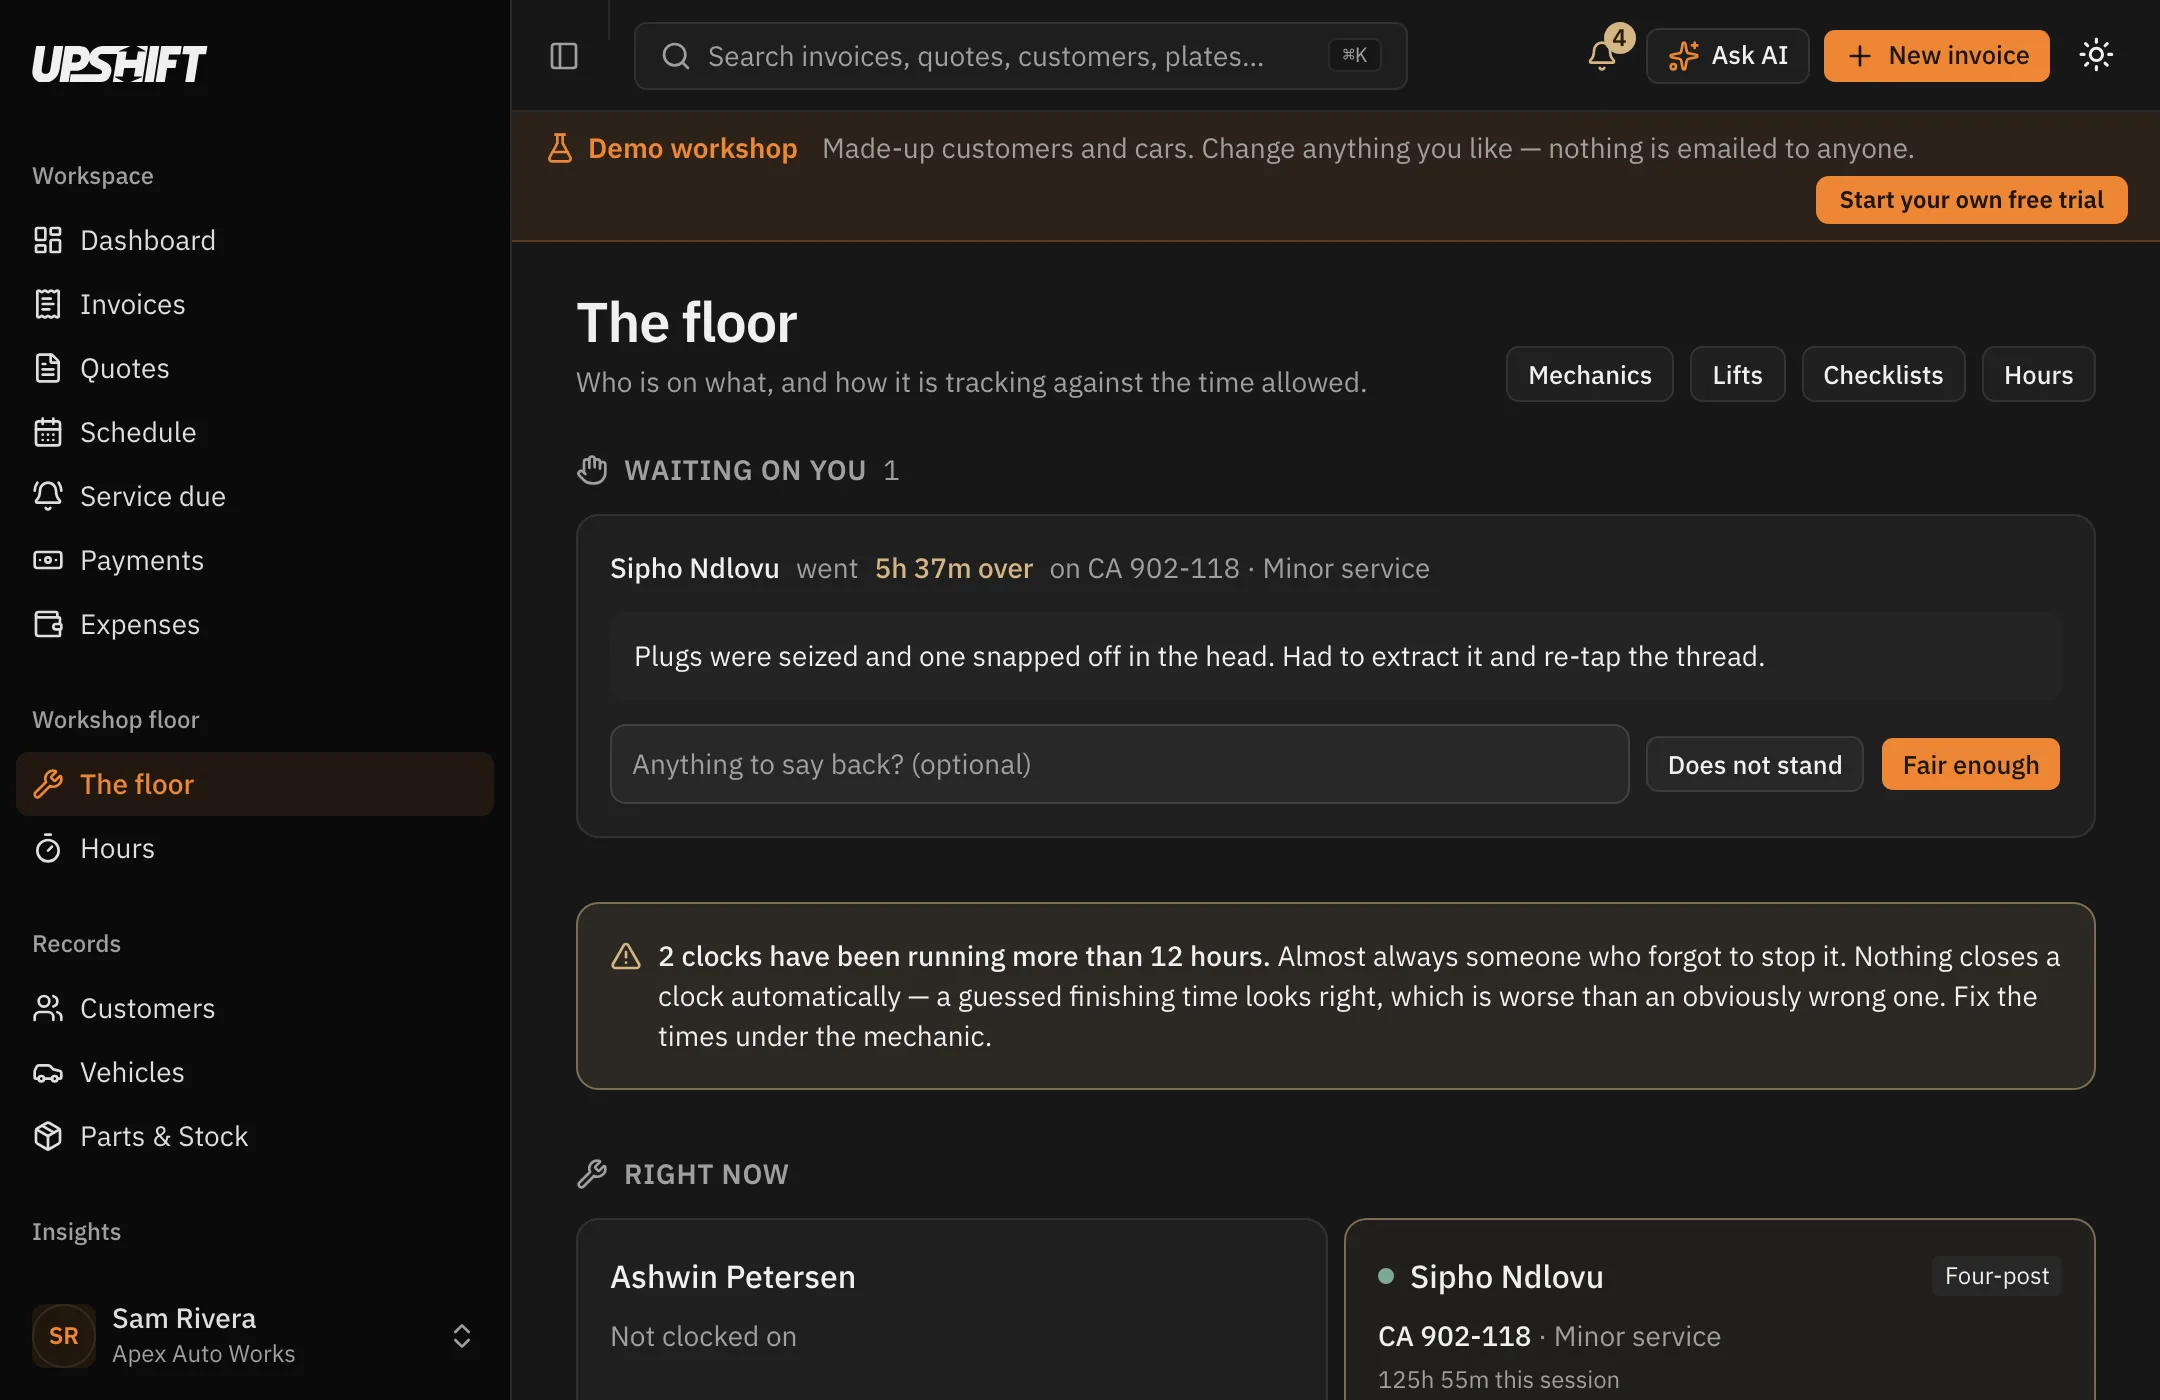This screenshot has height=1400, width=2160.
Task: Open the Schedule page
Action: tap(255, 432)
